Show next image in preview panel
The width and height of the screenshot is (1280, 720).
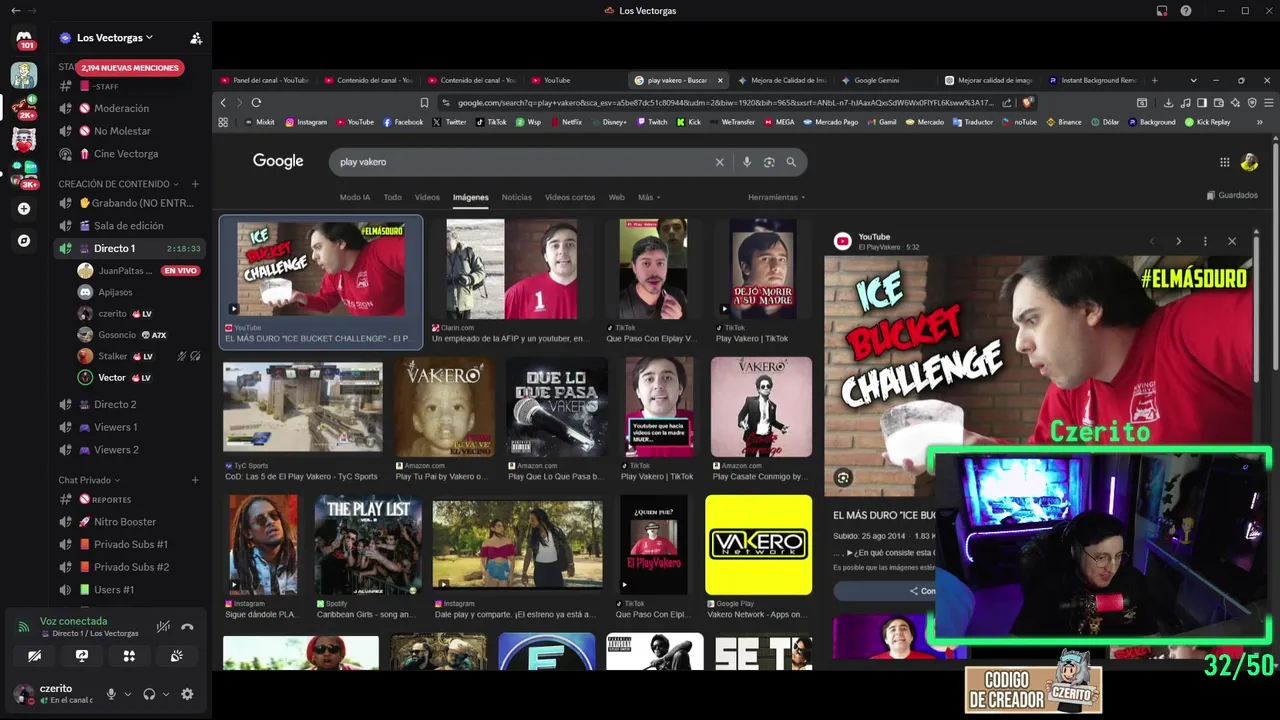(1178, 241)
